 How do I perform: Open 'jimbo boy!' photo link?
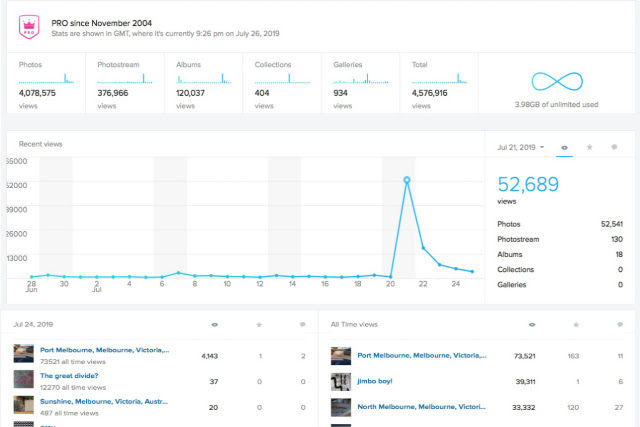point(375,381)
